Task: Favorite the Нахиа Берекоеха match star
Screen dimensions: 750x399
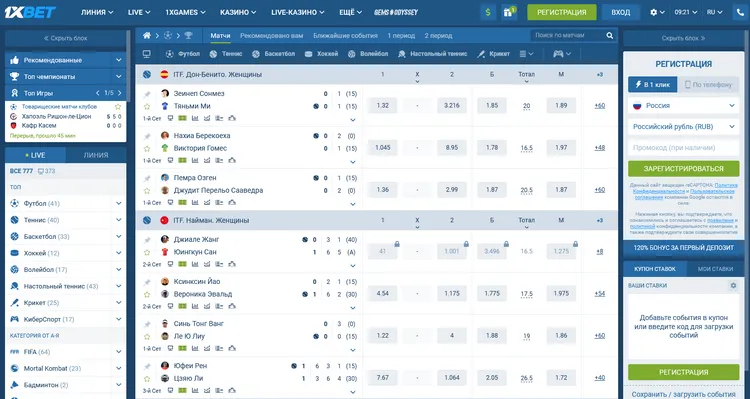Action: (x=147, y=149)
